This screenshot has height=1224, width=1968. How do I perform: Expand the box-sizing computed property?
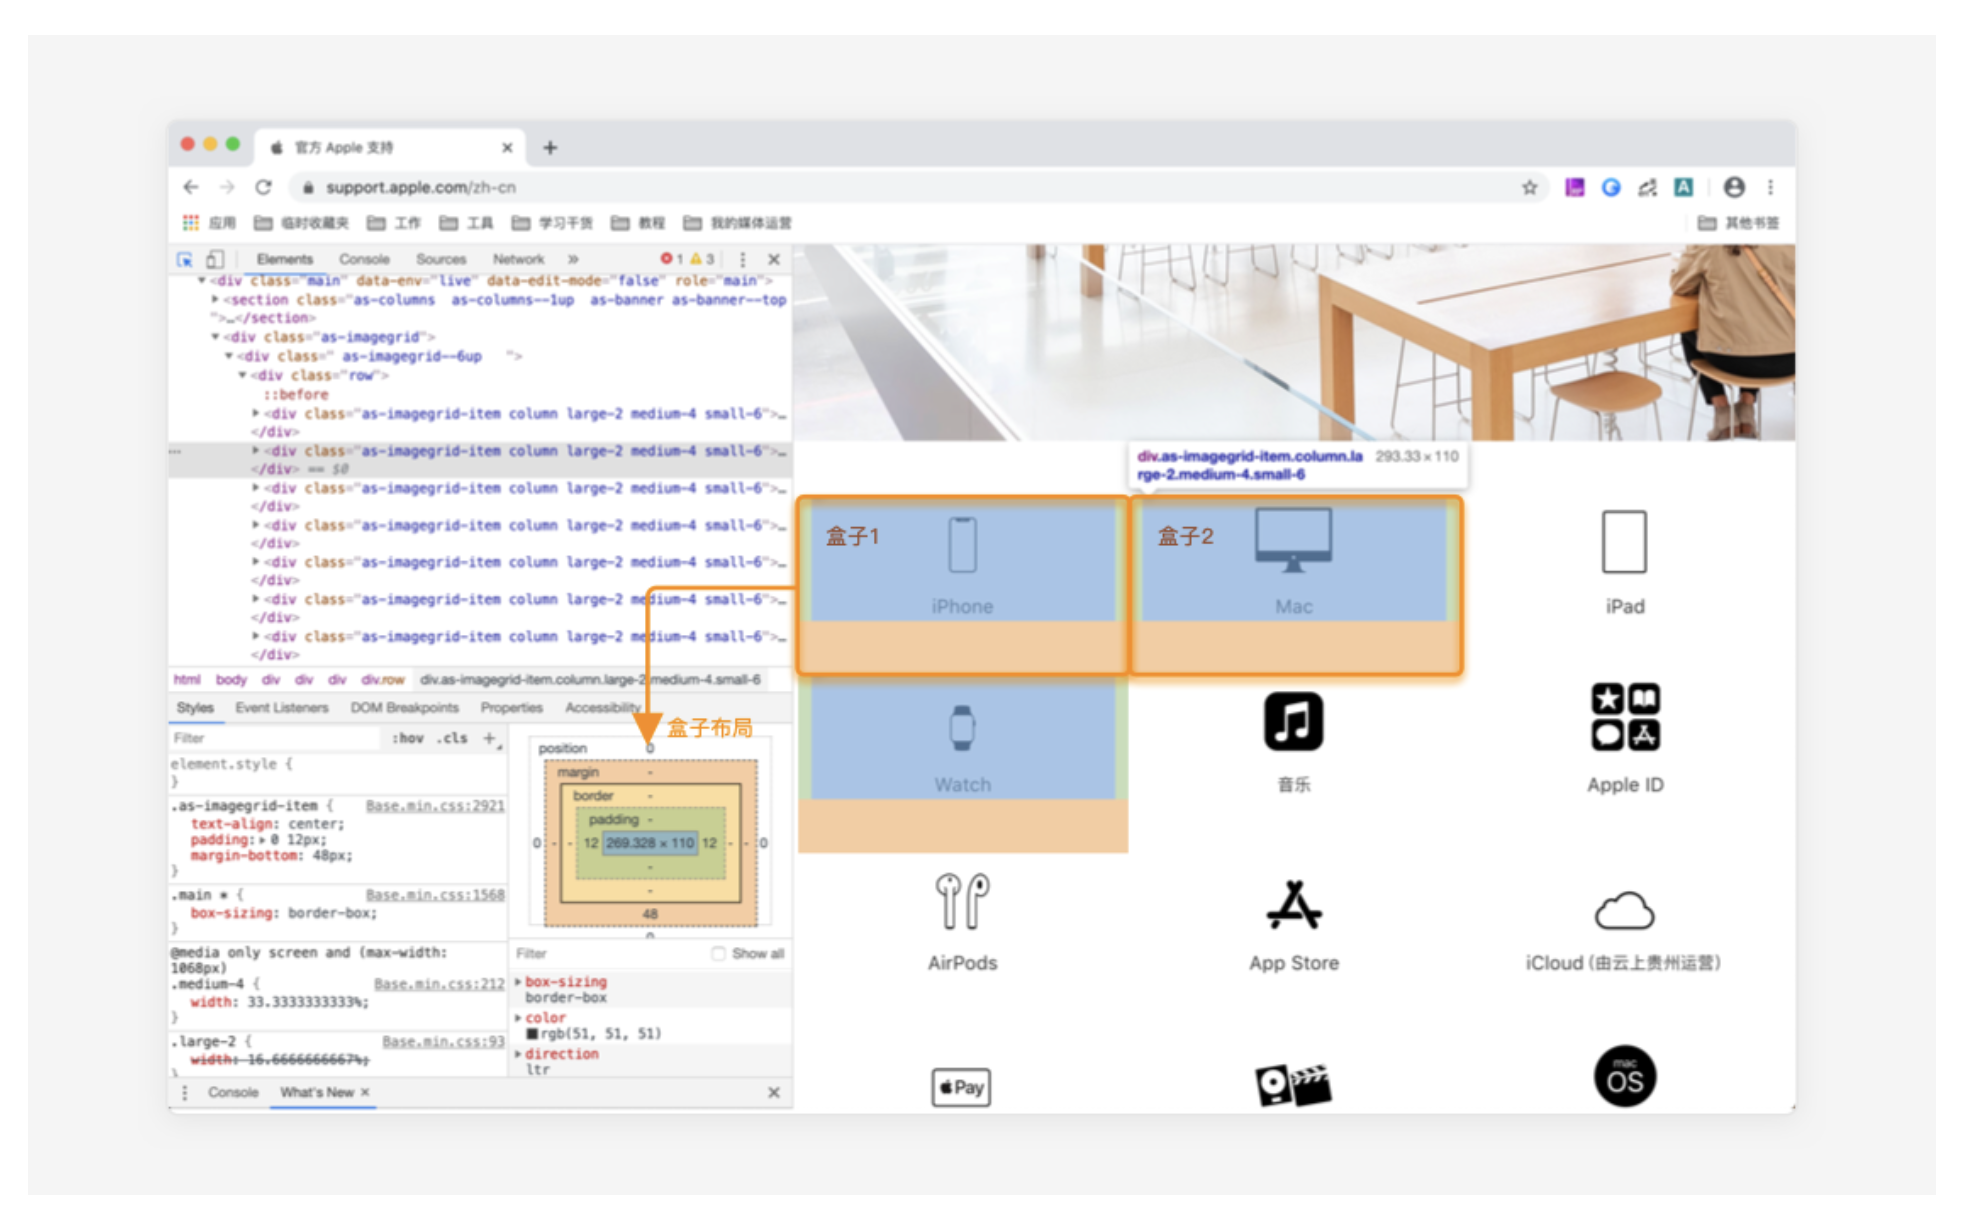click(x=518, y=982)
